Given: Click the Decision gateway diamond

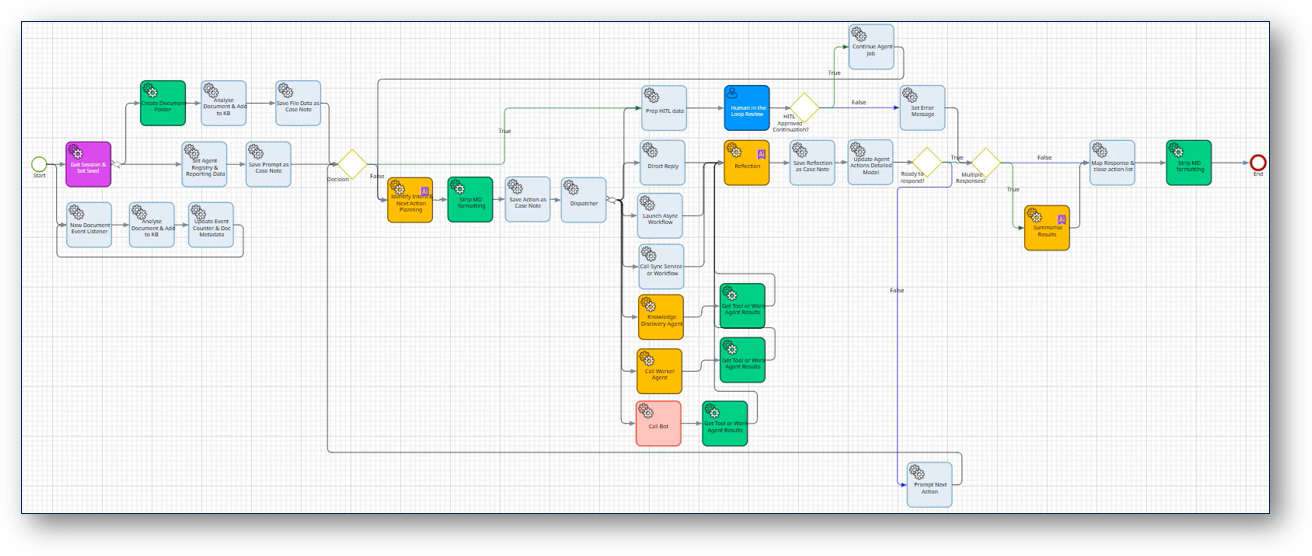Looking at the screenshot, I should coord(351,164).
